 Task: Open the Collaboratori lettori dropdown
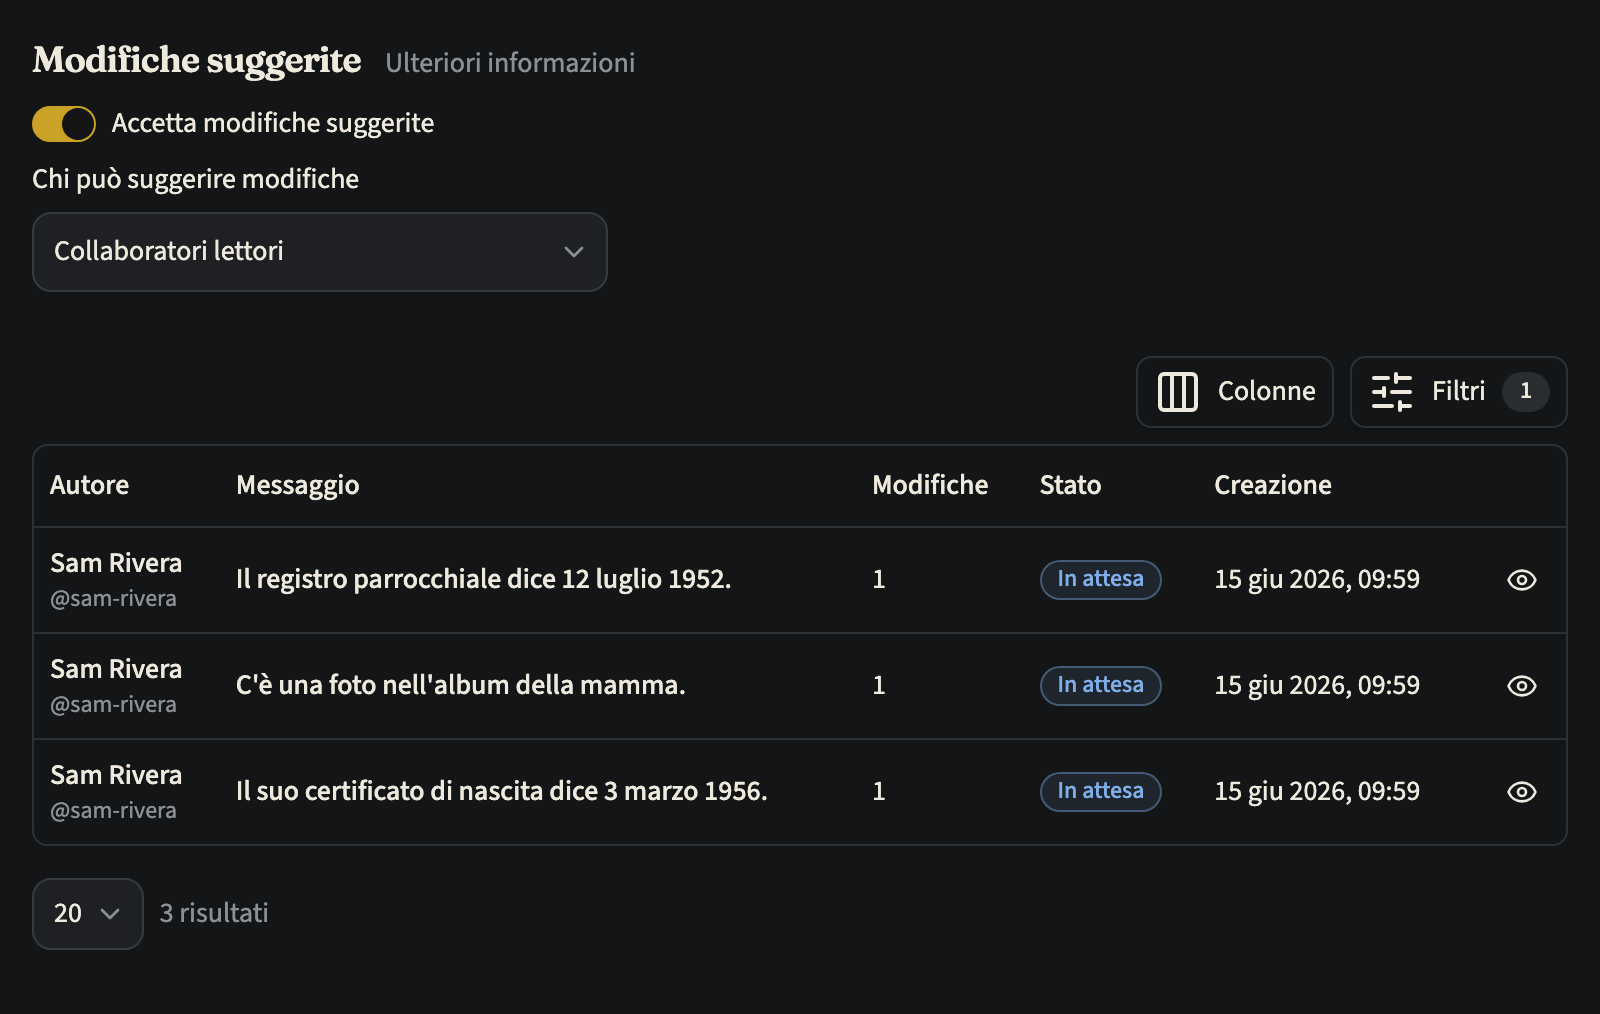(x=320, y=252)
